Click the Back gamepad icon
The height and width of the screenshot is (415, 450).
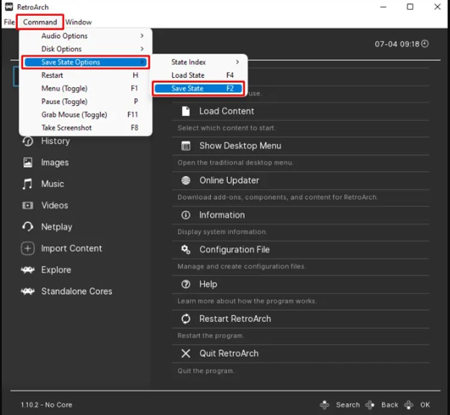(370, 405)
